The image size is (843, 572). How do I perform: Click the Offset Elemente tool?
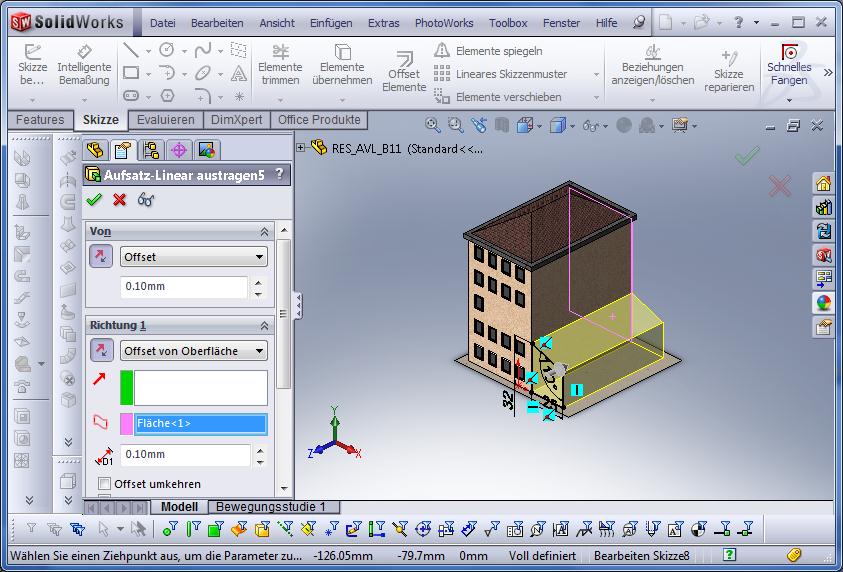[404, 72]
